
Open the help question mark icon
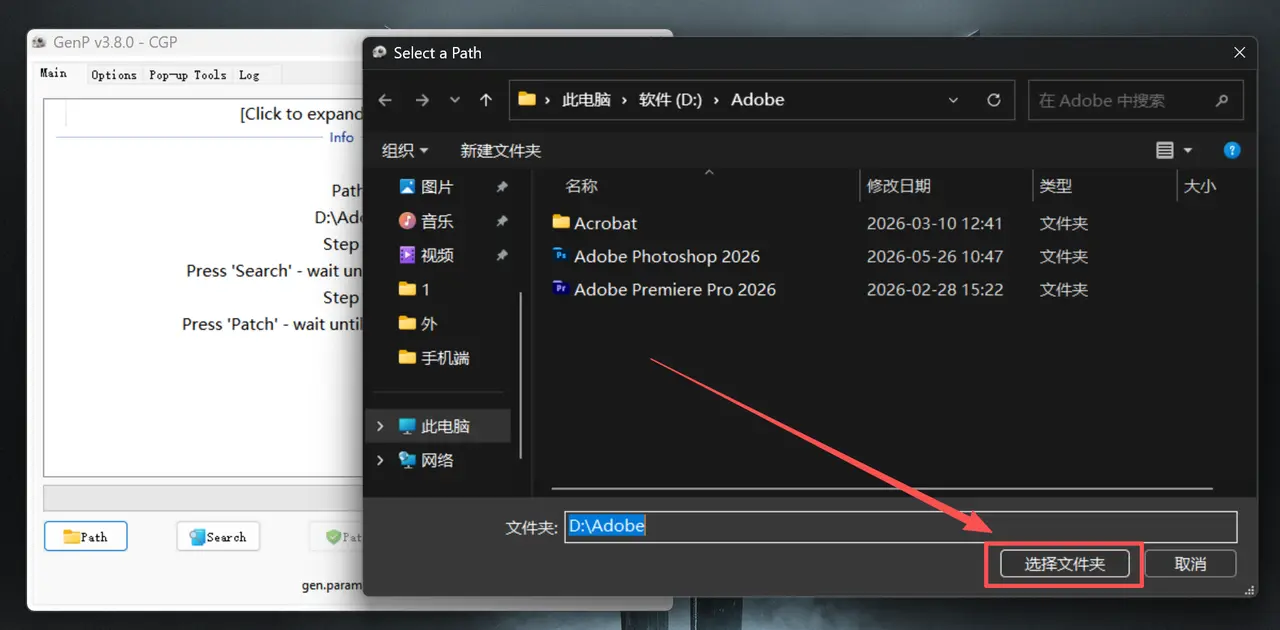[x=1232, y=151]
